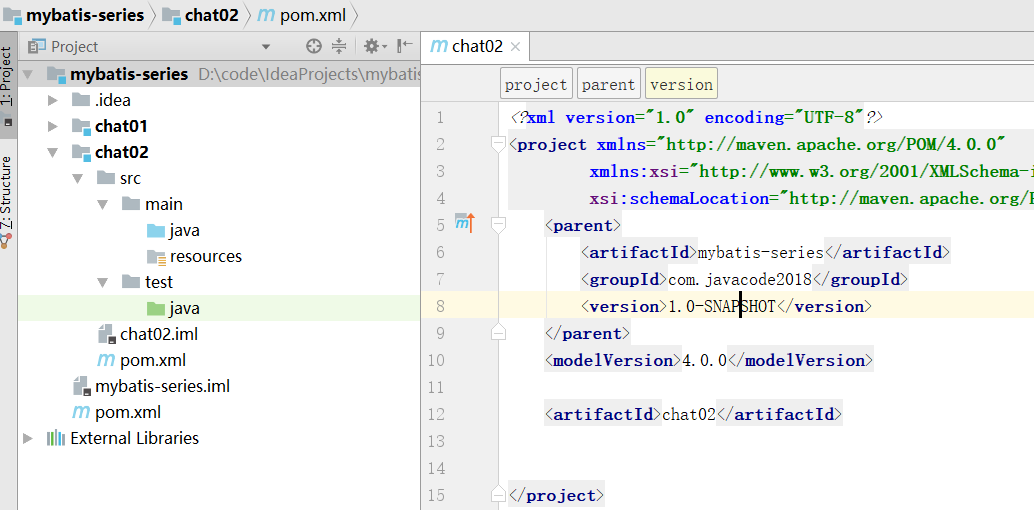Click the collapse all icon in Project panel

pos(338,46)
